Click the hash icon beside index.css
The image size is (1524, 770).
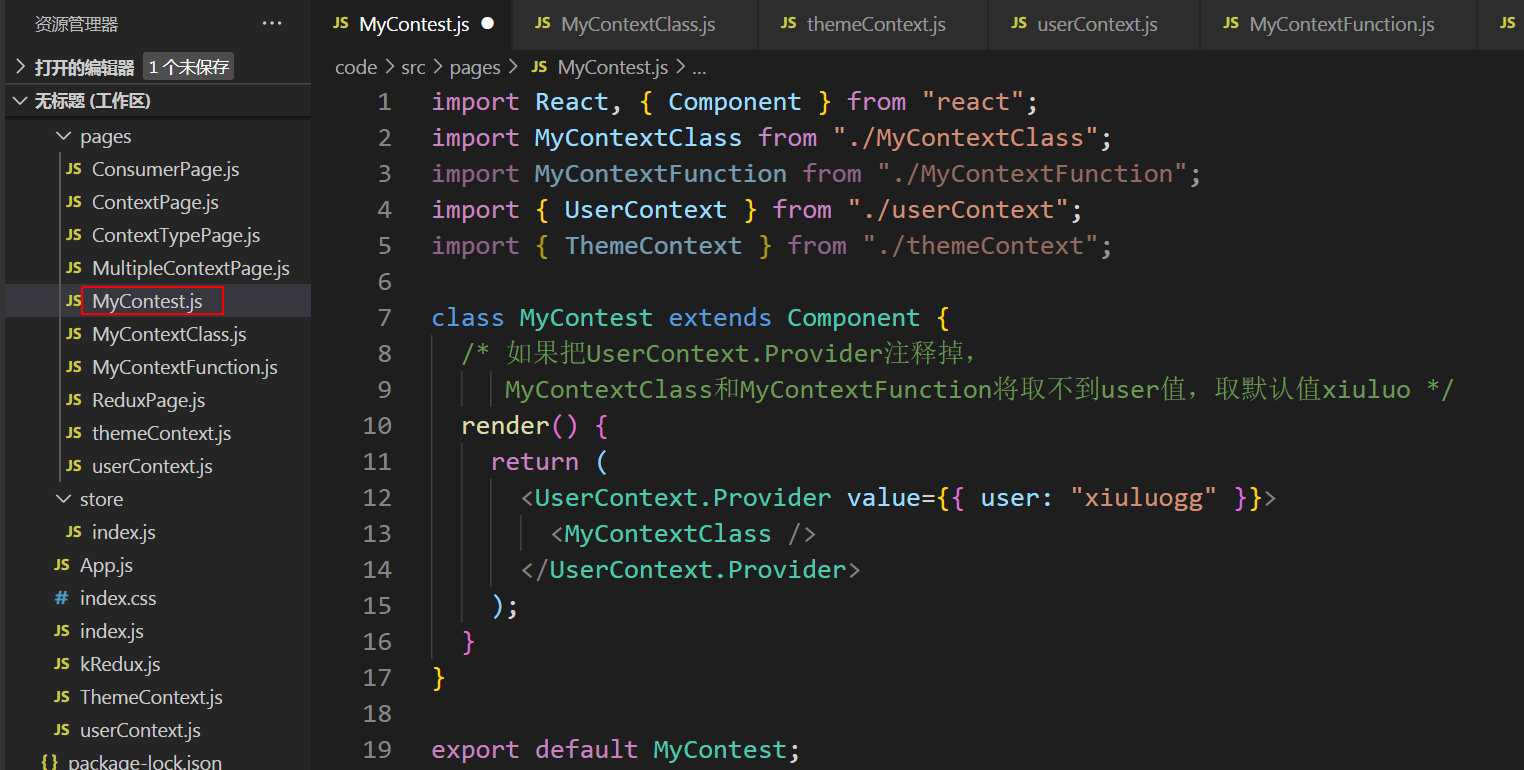pyautogui.click(x=62, y=598)
